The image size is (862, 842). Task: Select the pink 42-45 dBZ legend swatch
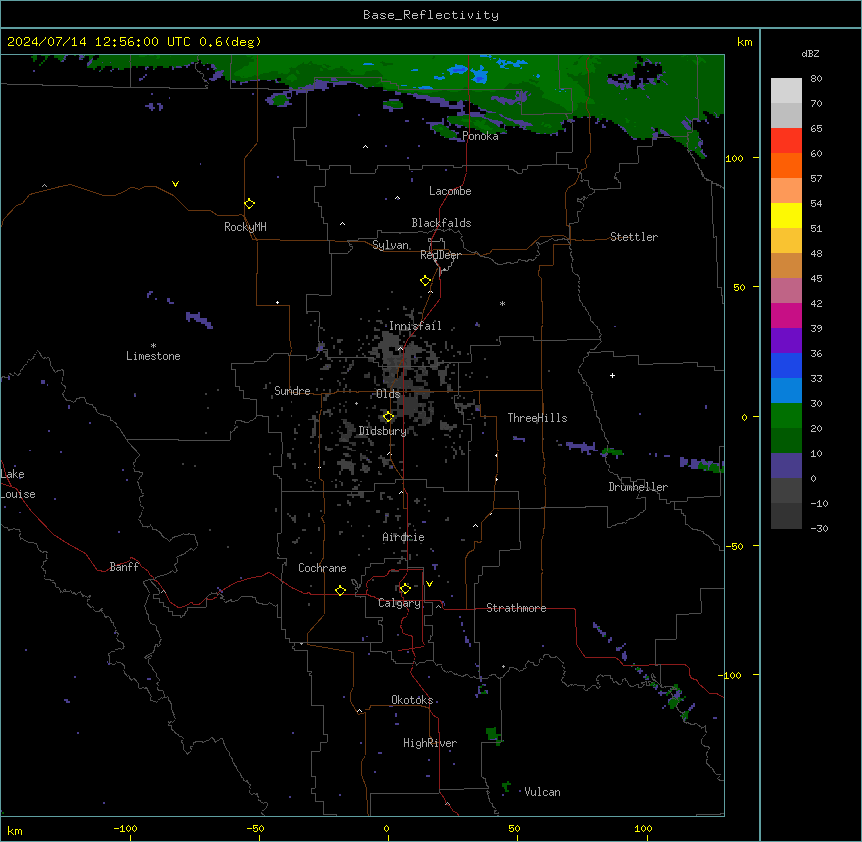pyautogui.click(x=786, y=291)
